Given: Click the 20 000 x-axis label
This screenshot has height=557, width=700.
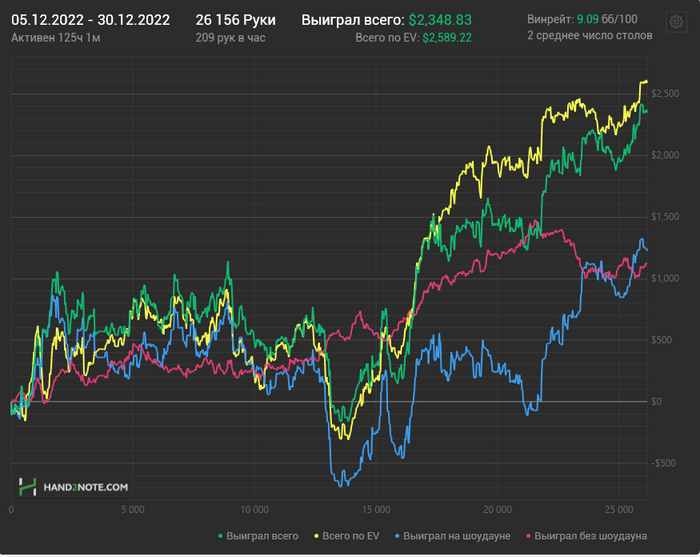Looking at the screenshot, I should coord(497,509).
